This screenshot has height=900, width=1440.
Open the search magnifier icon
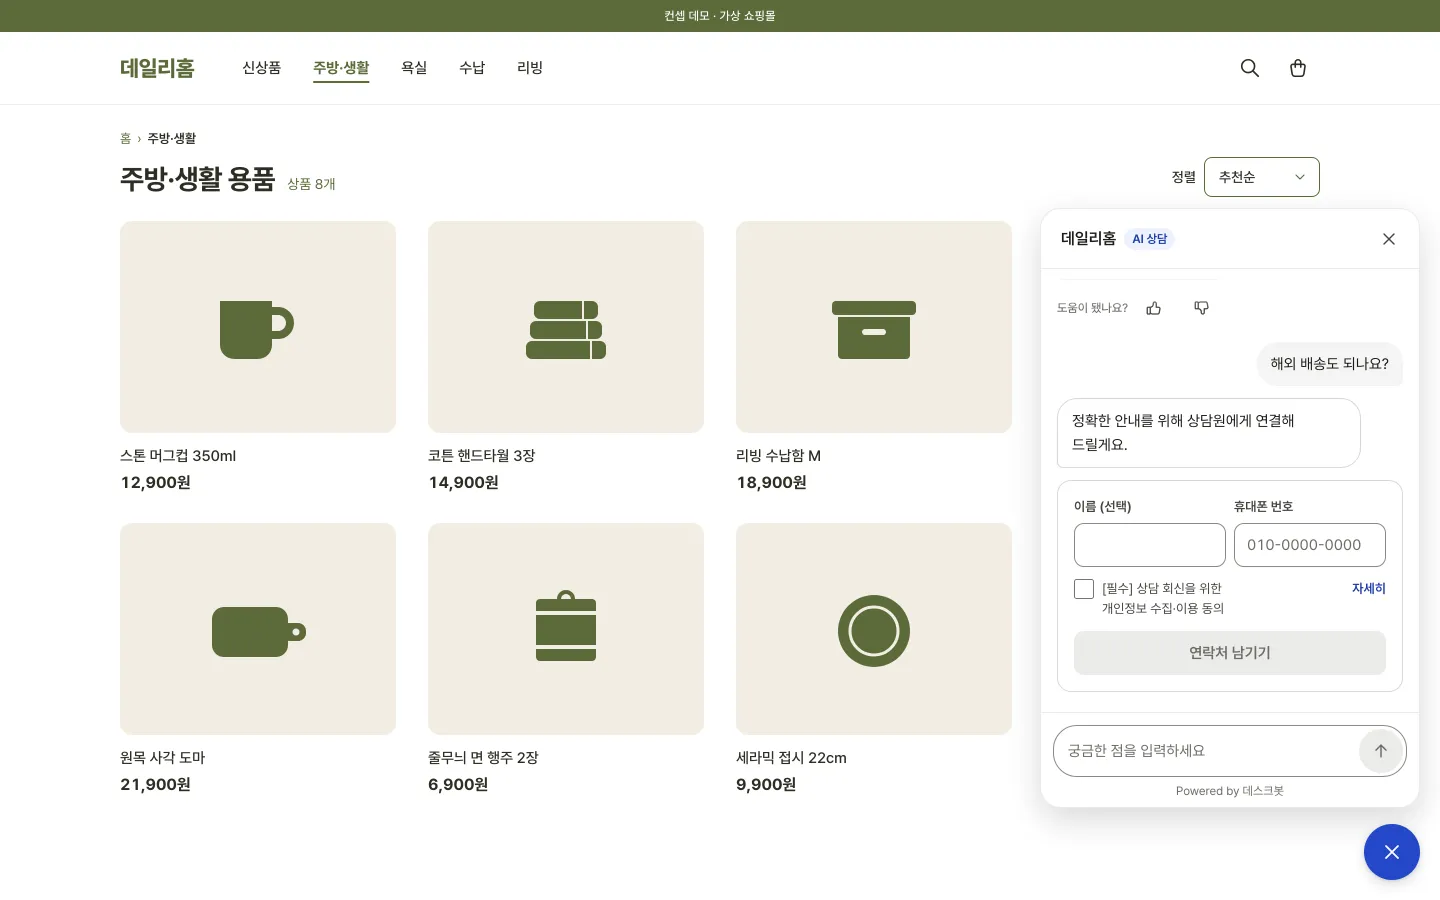pyautogui.click(x=1250, y=68)
